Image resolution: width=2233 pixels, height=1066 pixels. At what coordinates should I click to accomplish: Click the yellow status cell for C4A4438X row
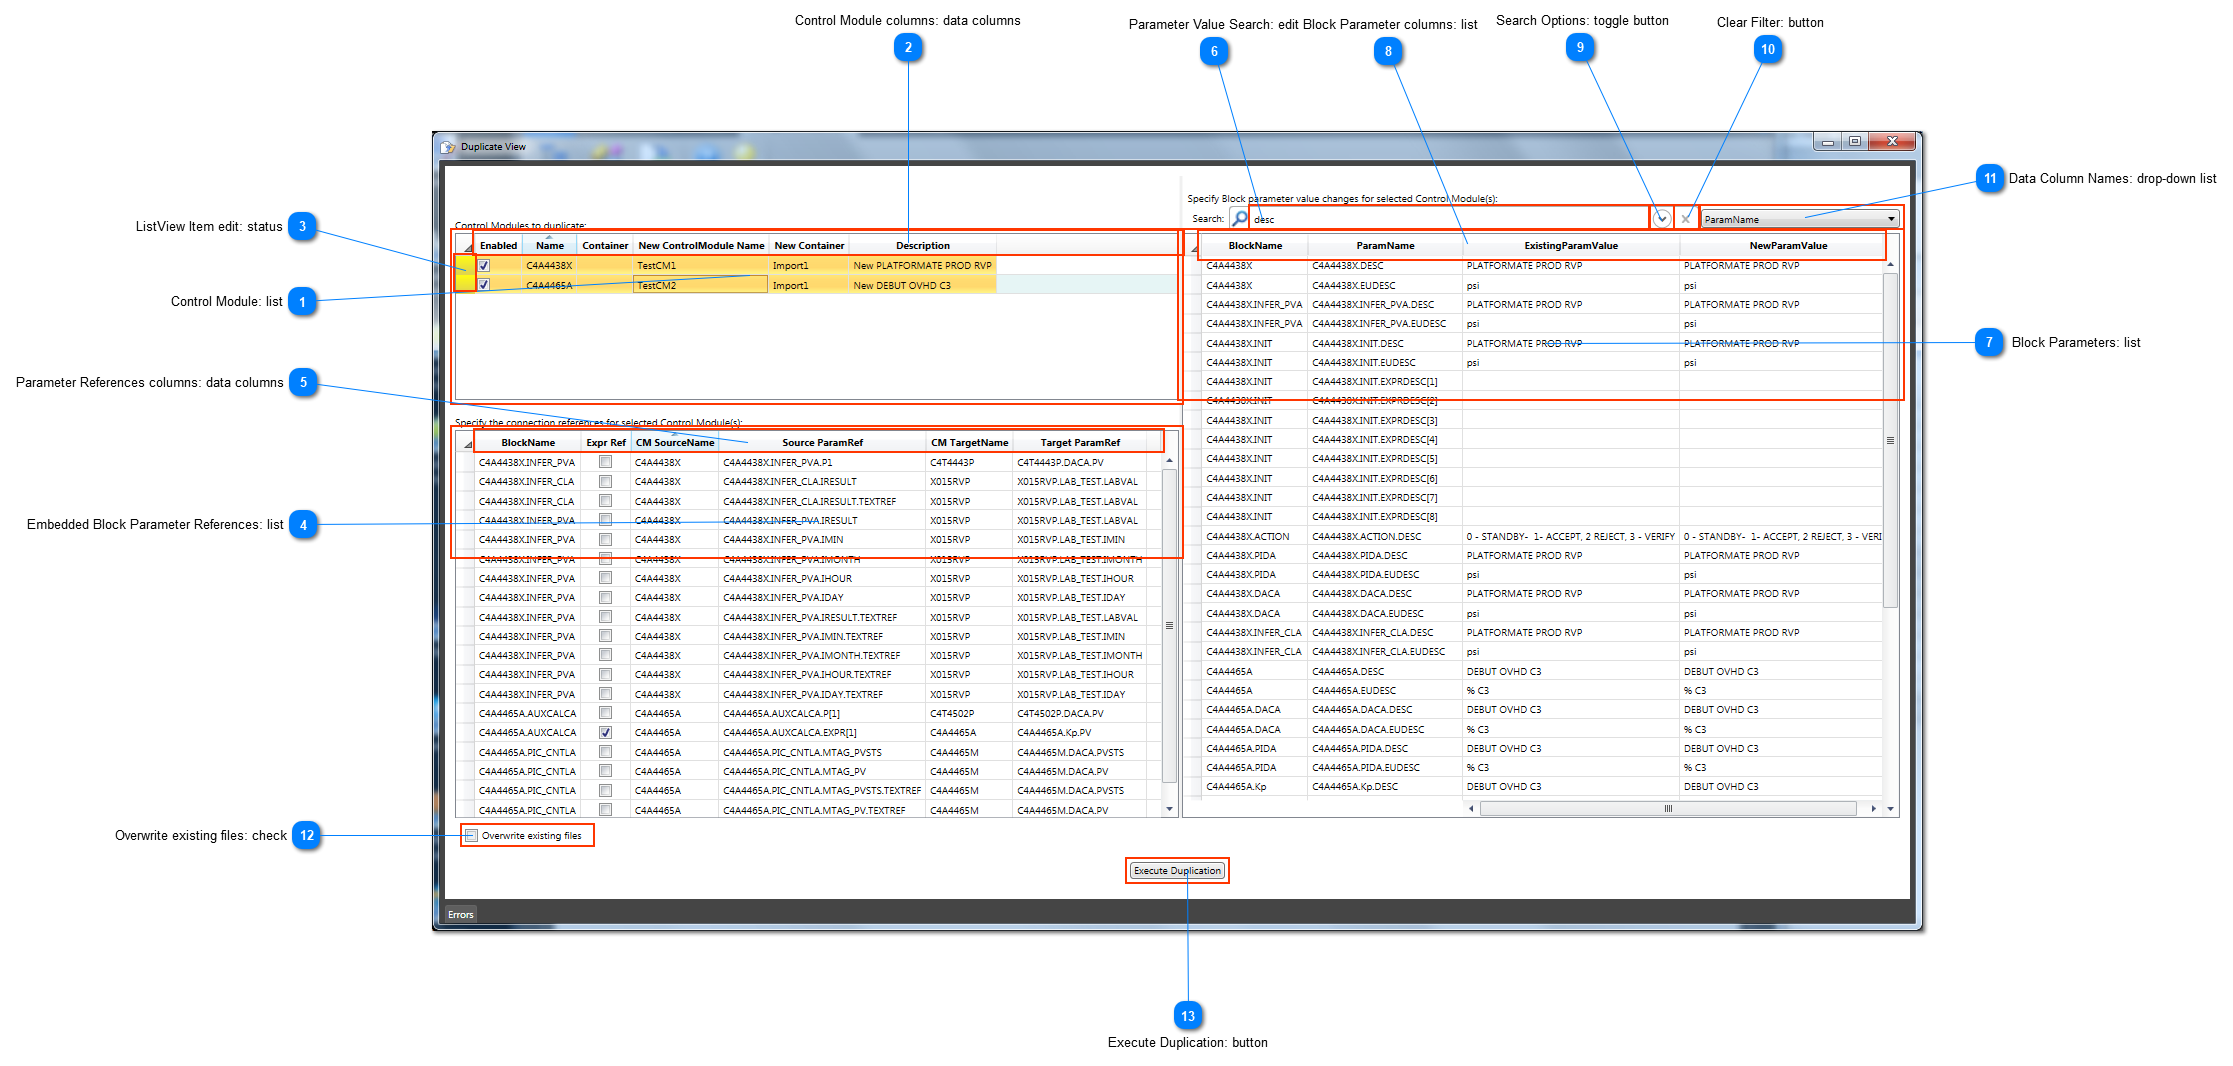click(465, 265)
